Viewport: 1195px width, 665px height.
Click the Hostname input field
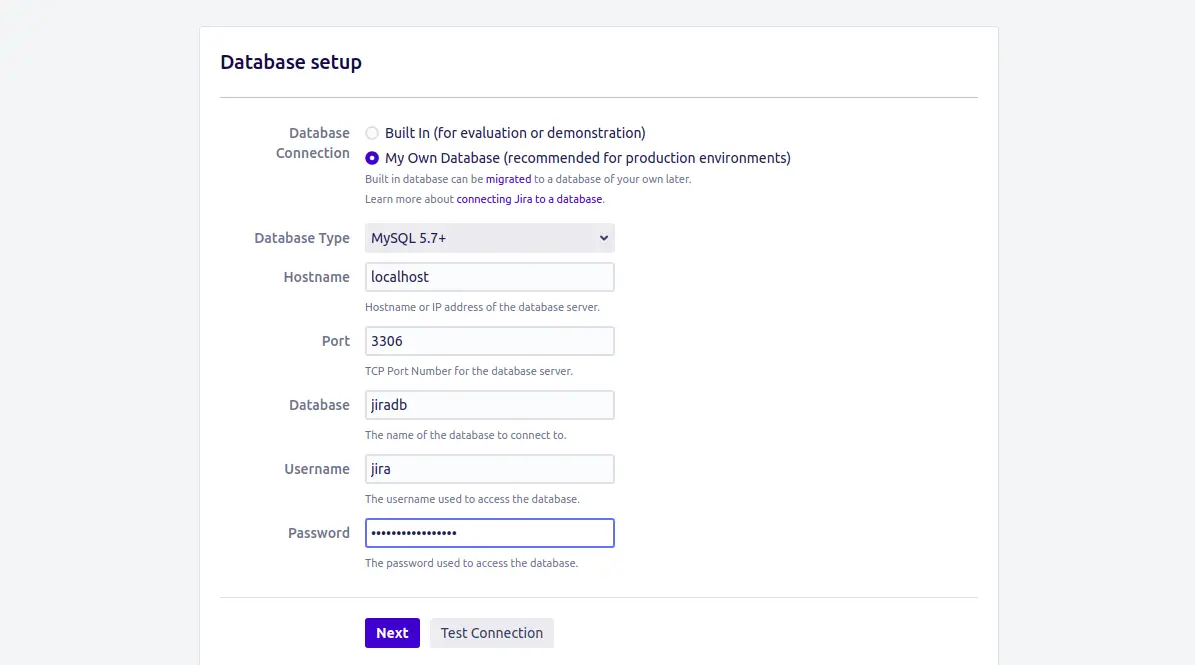point(489,277)
